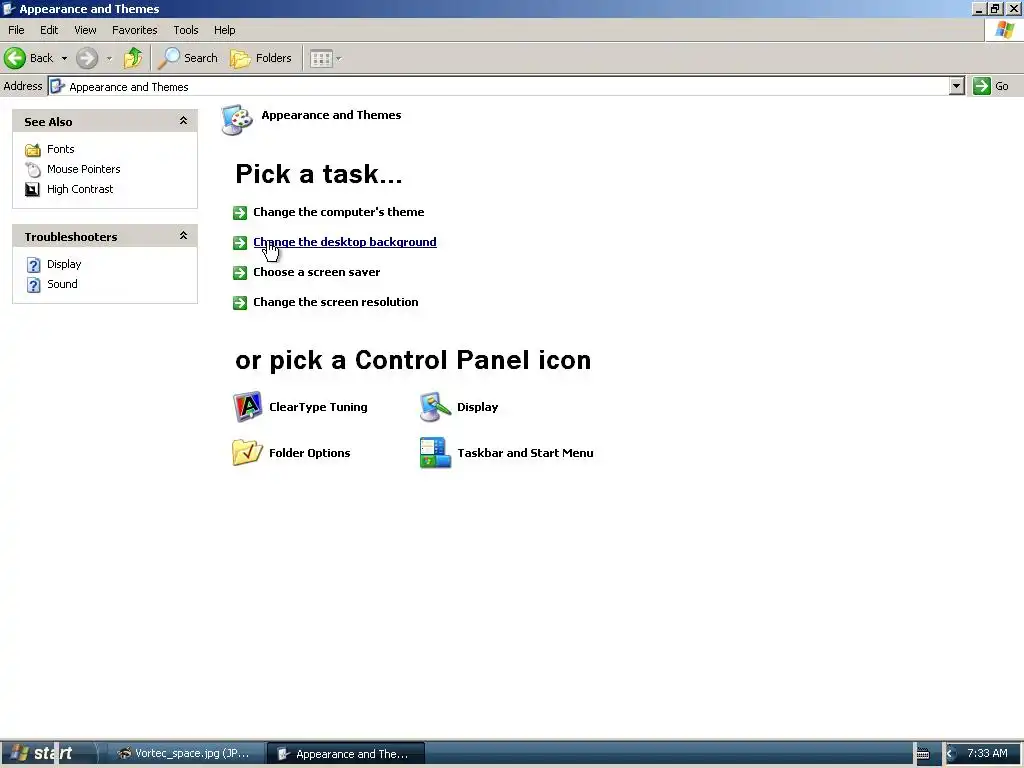Open the Forward history dropdown arrow

(109, 59)
